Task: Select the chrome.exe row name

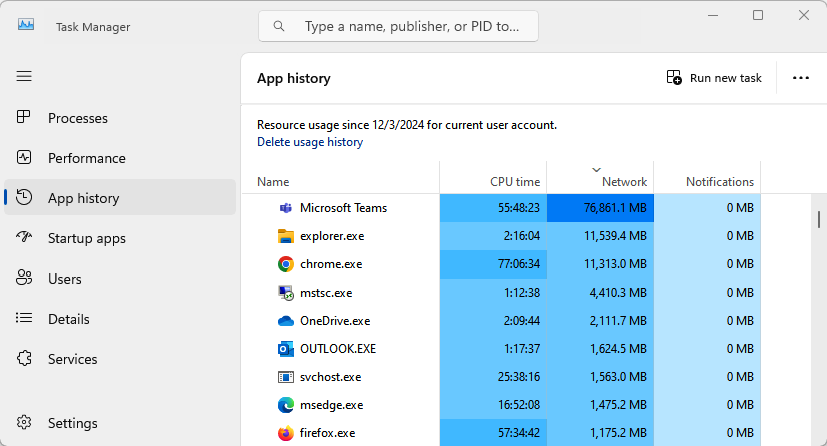Action: pyautogui.click(x=331, y=264)
